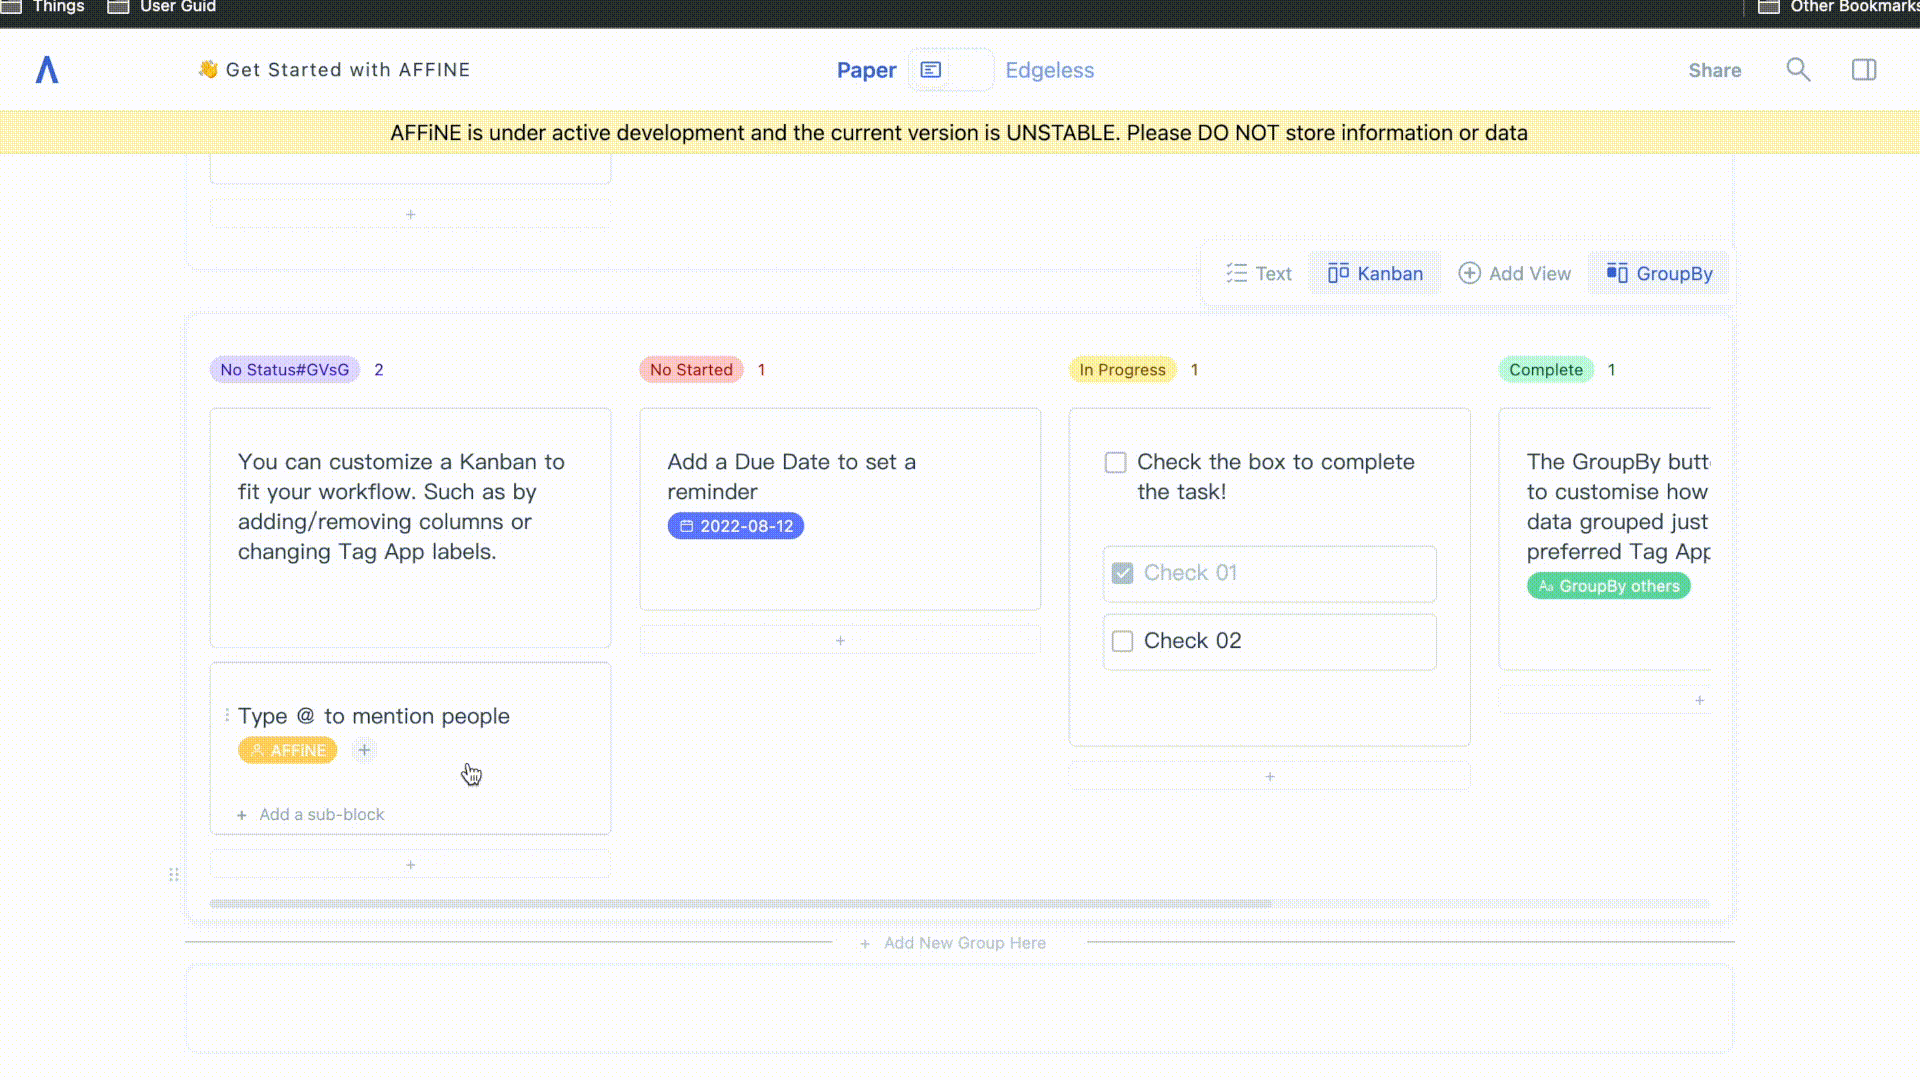Add a card under No Status column
The height and width of the screenshot is (1080, 1920).
point(410,864)
